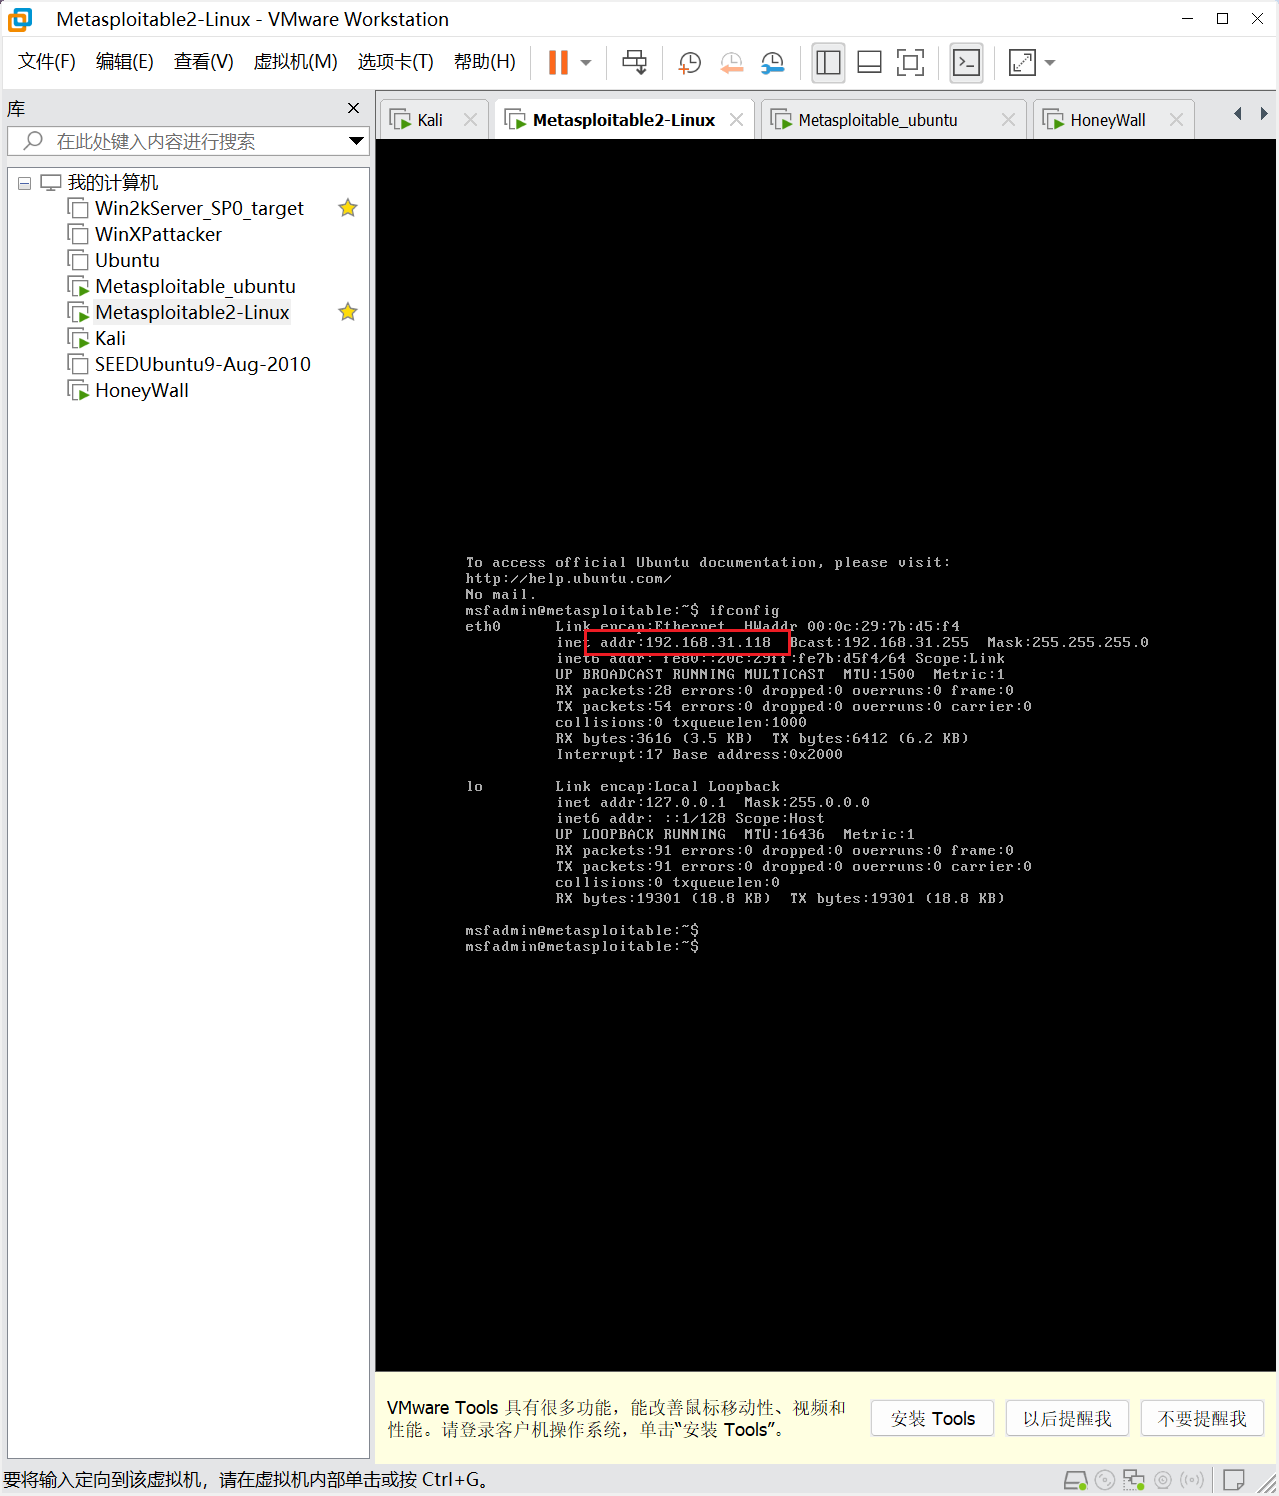Open the snapshot manager icon

[773, 63]
